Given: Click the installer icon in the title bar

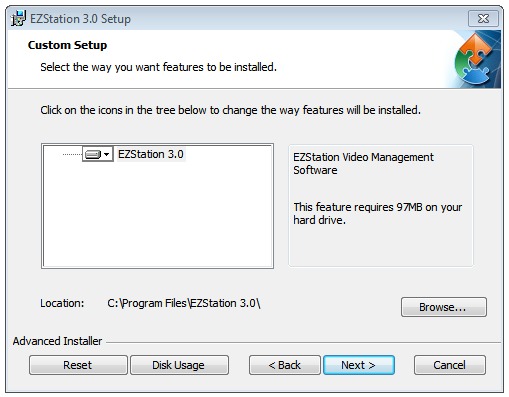Looking at the screenshot, I should [x=18, y=18].
